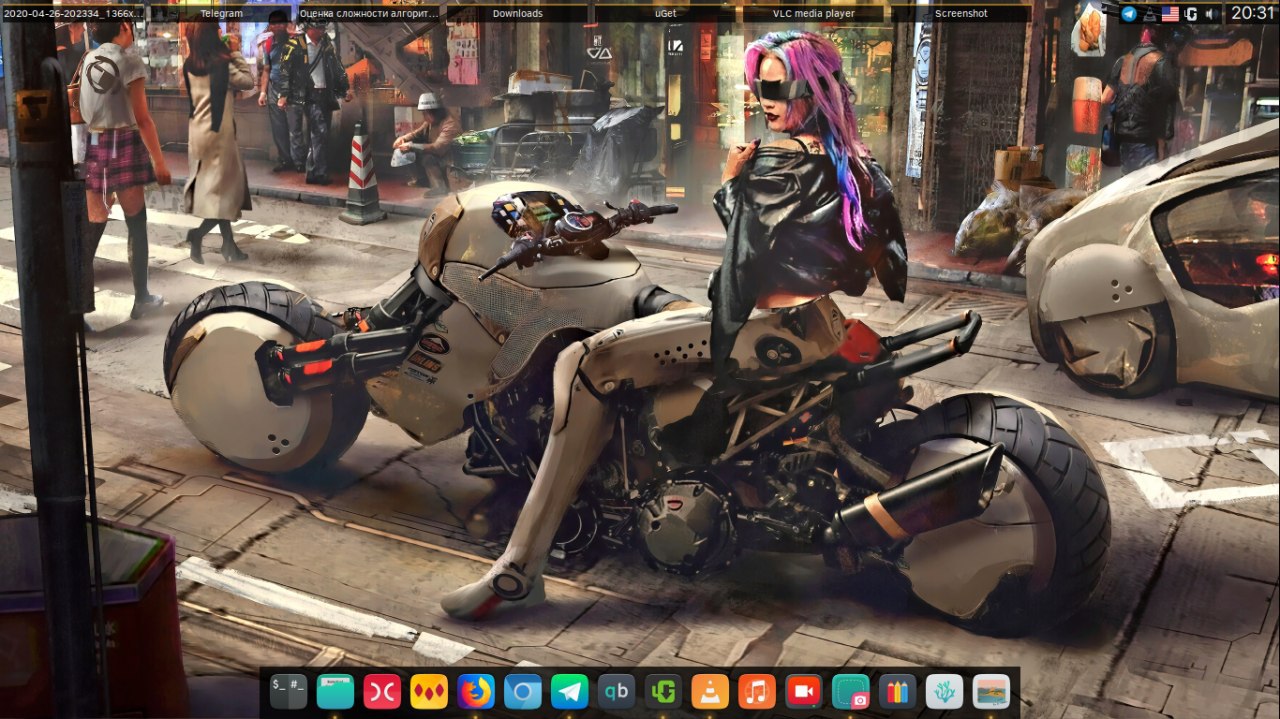Launch qBittorrent from the dock
This screenshot has width=1280, height=719.
tap(616, 691)
